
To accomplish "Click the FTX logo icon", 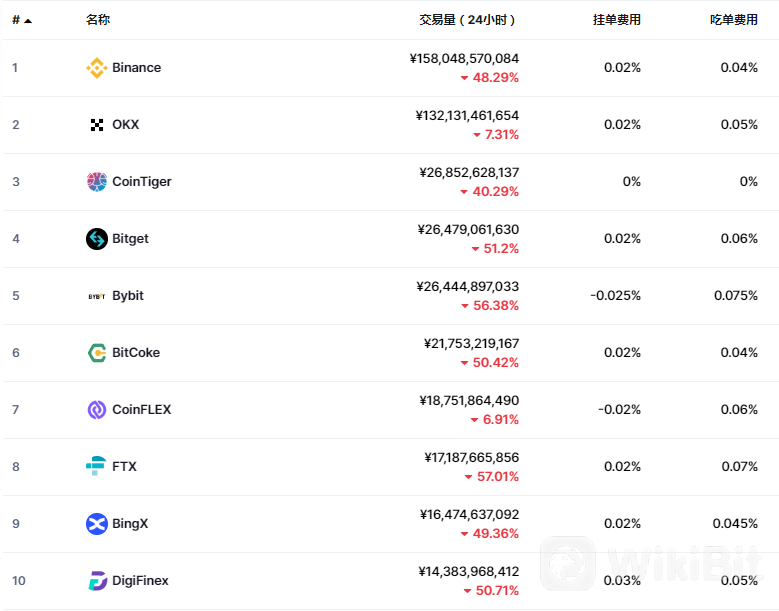I will click(97, 467).
